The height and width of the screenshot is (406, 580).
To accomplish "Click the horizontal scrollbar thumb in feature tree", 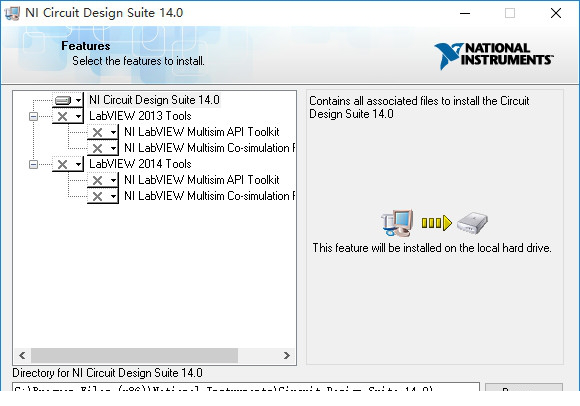I will (134, 356).
